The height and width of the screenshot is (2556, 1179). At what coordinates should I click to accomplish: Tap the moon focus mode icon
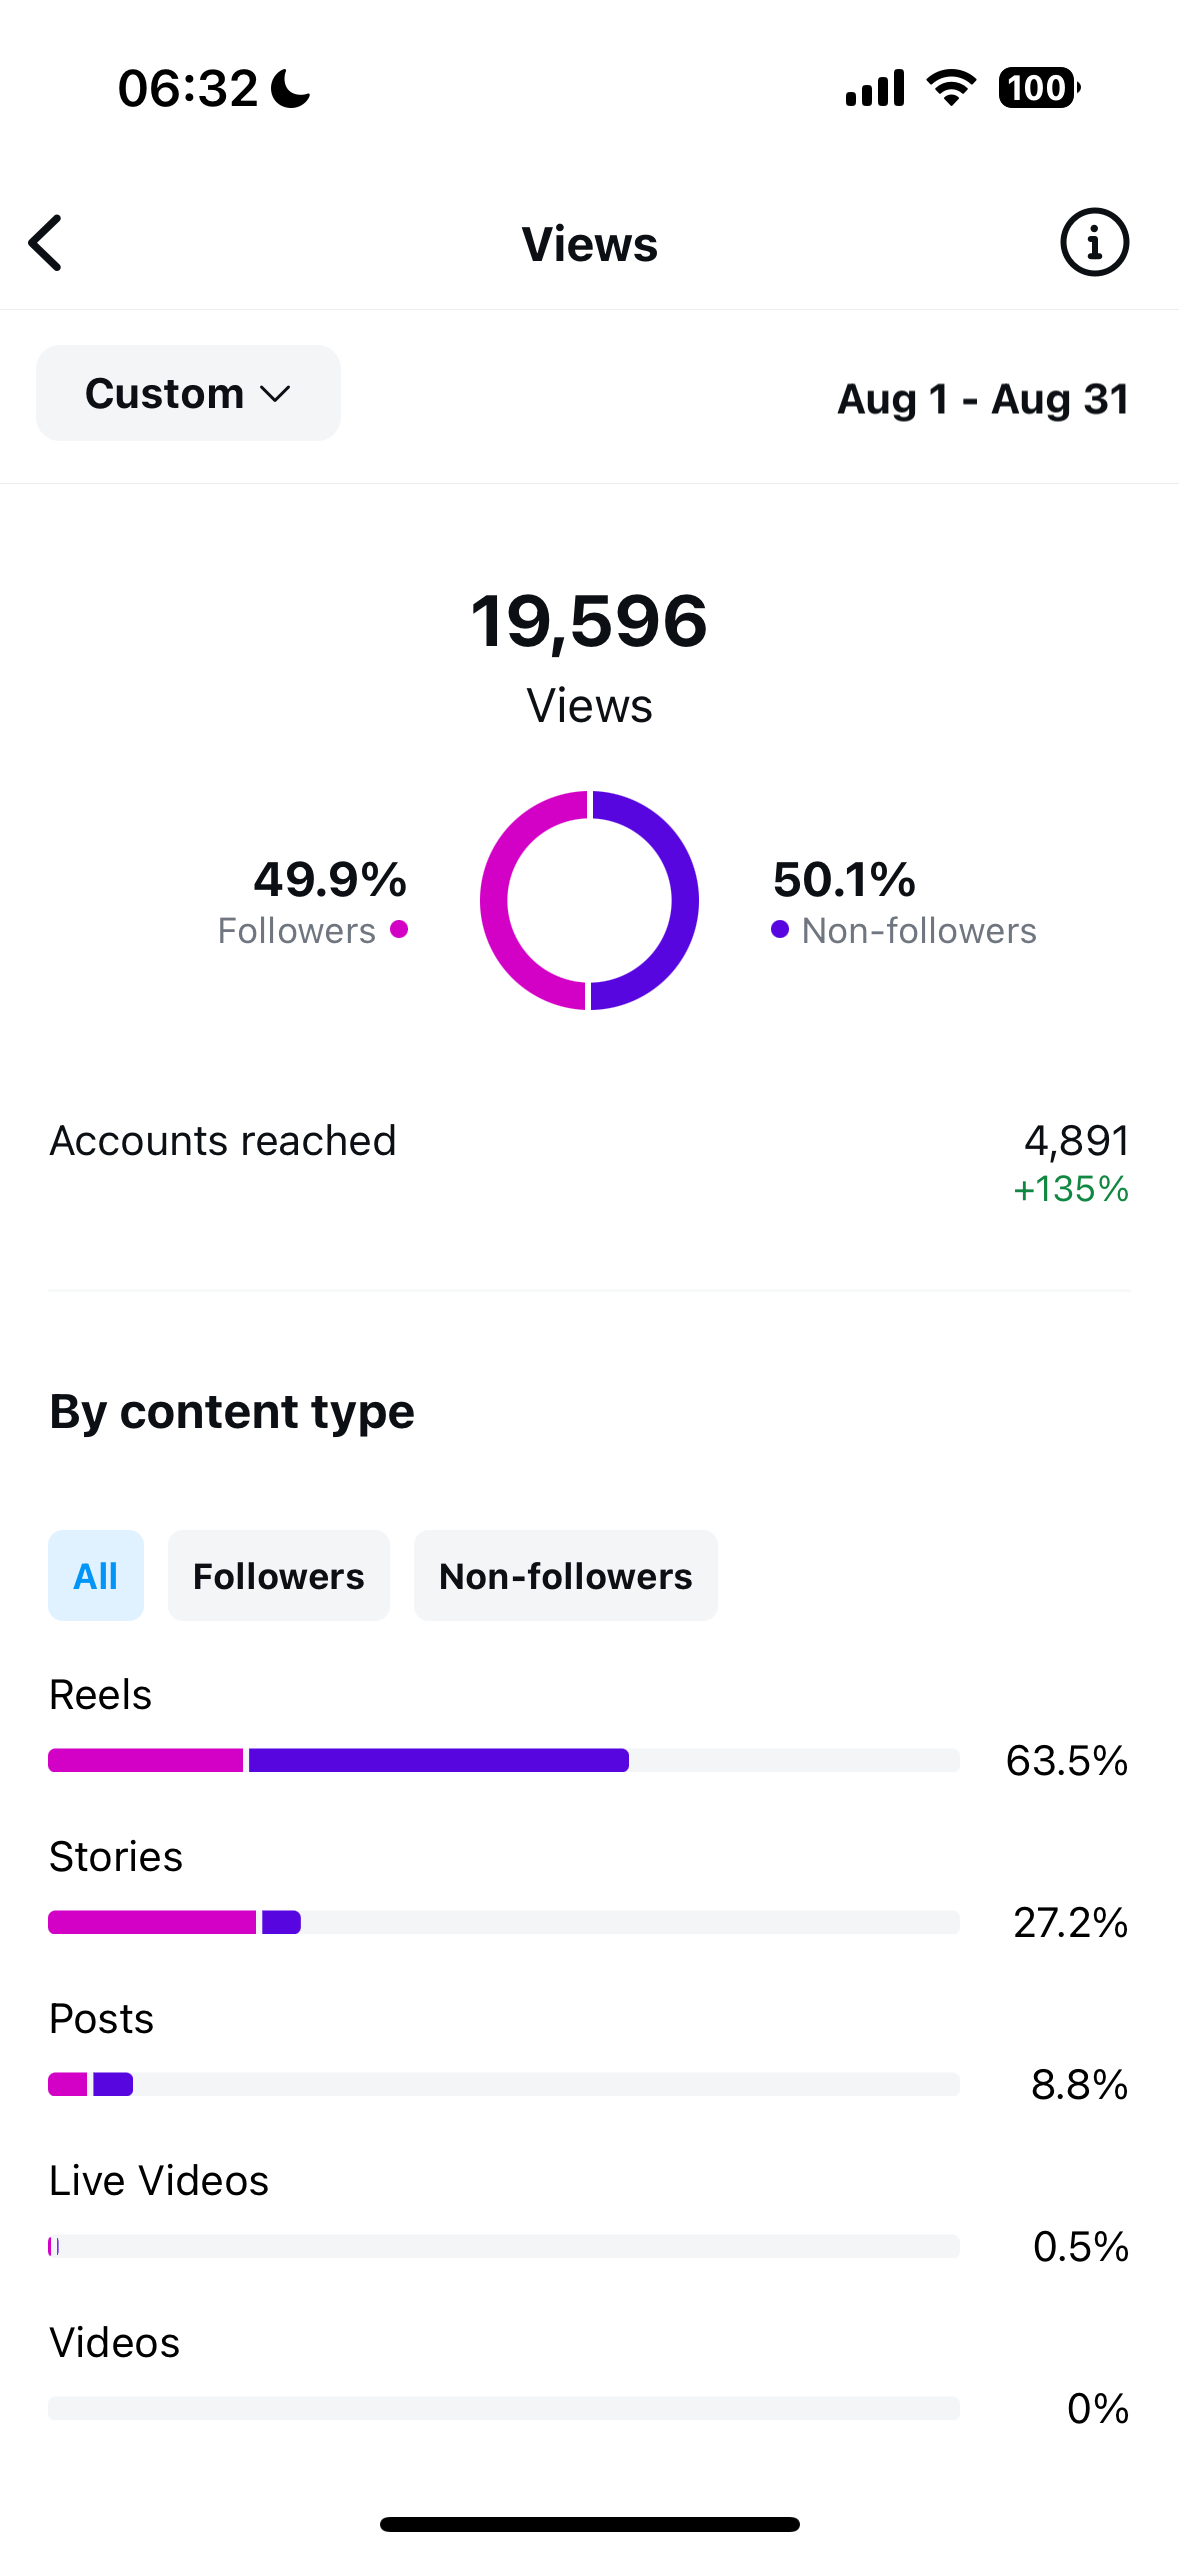coord(291,88)
